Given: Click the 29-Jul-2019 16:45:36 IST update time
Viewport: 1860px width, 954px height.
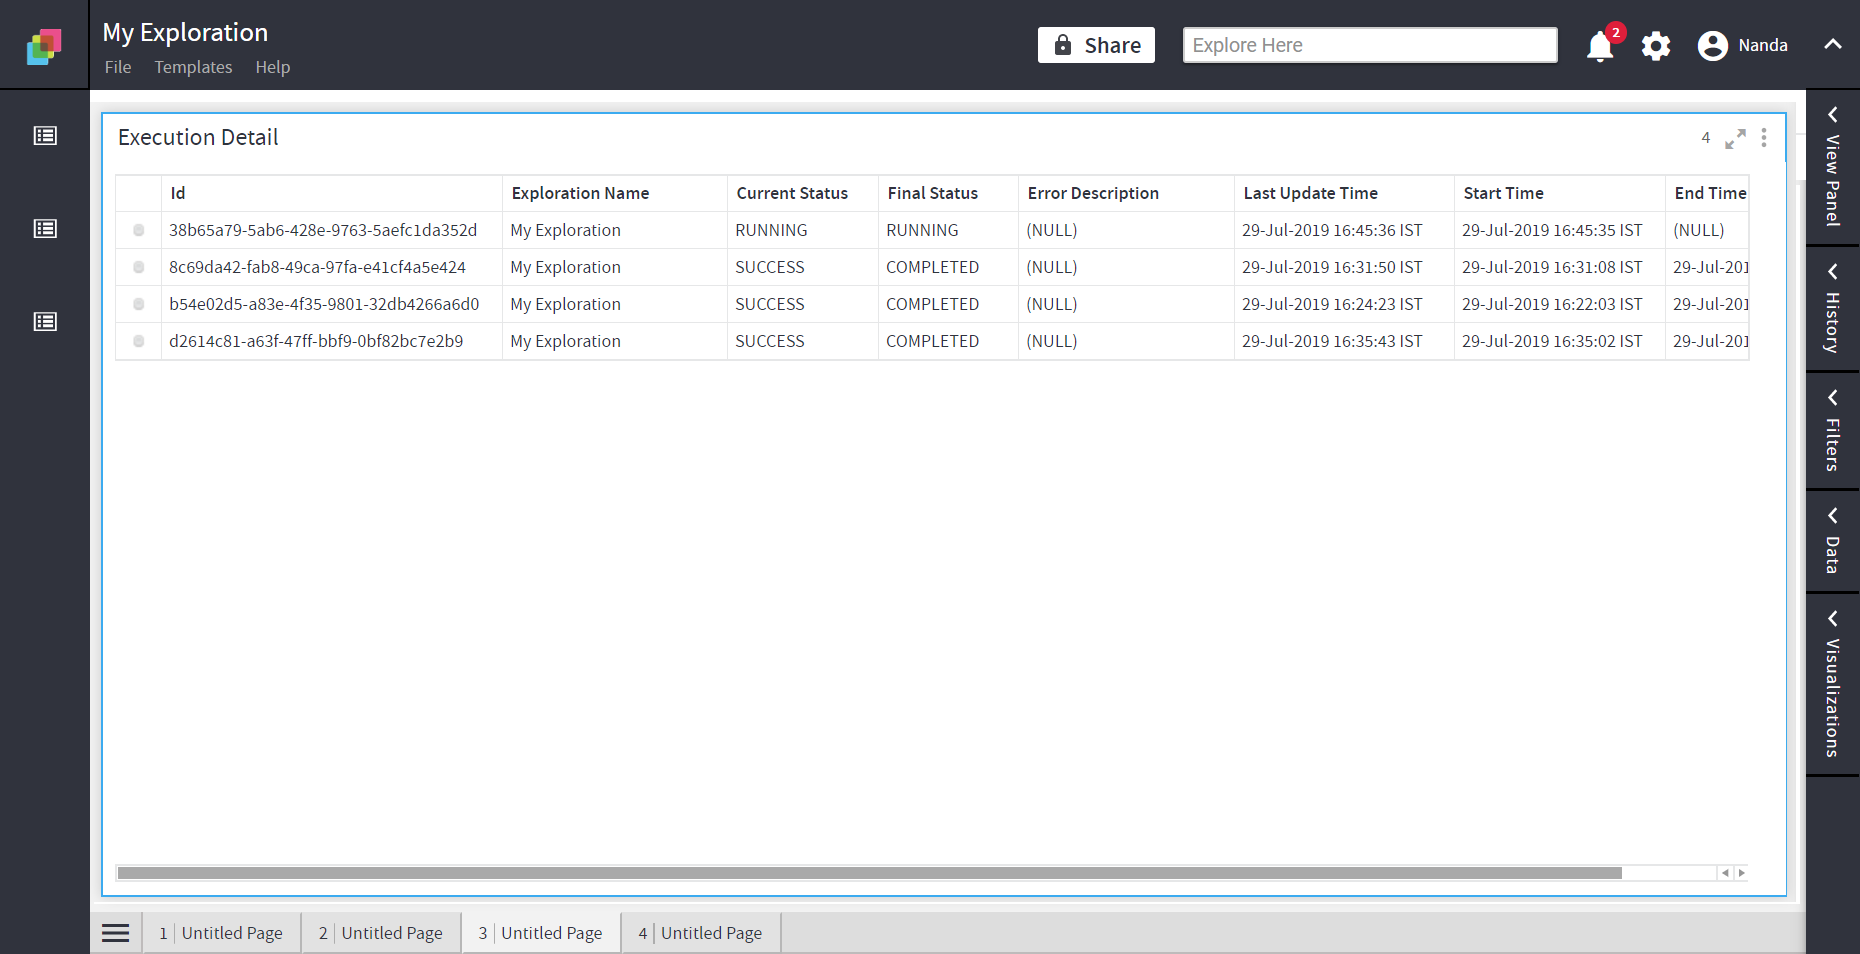Looking at the screenshot, I should [1332, 230].
